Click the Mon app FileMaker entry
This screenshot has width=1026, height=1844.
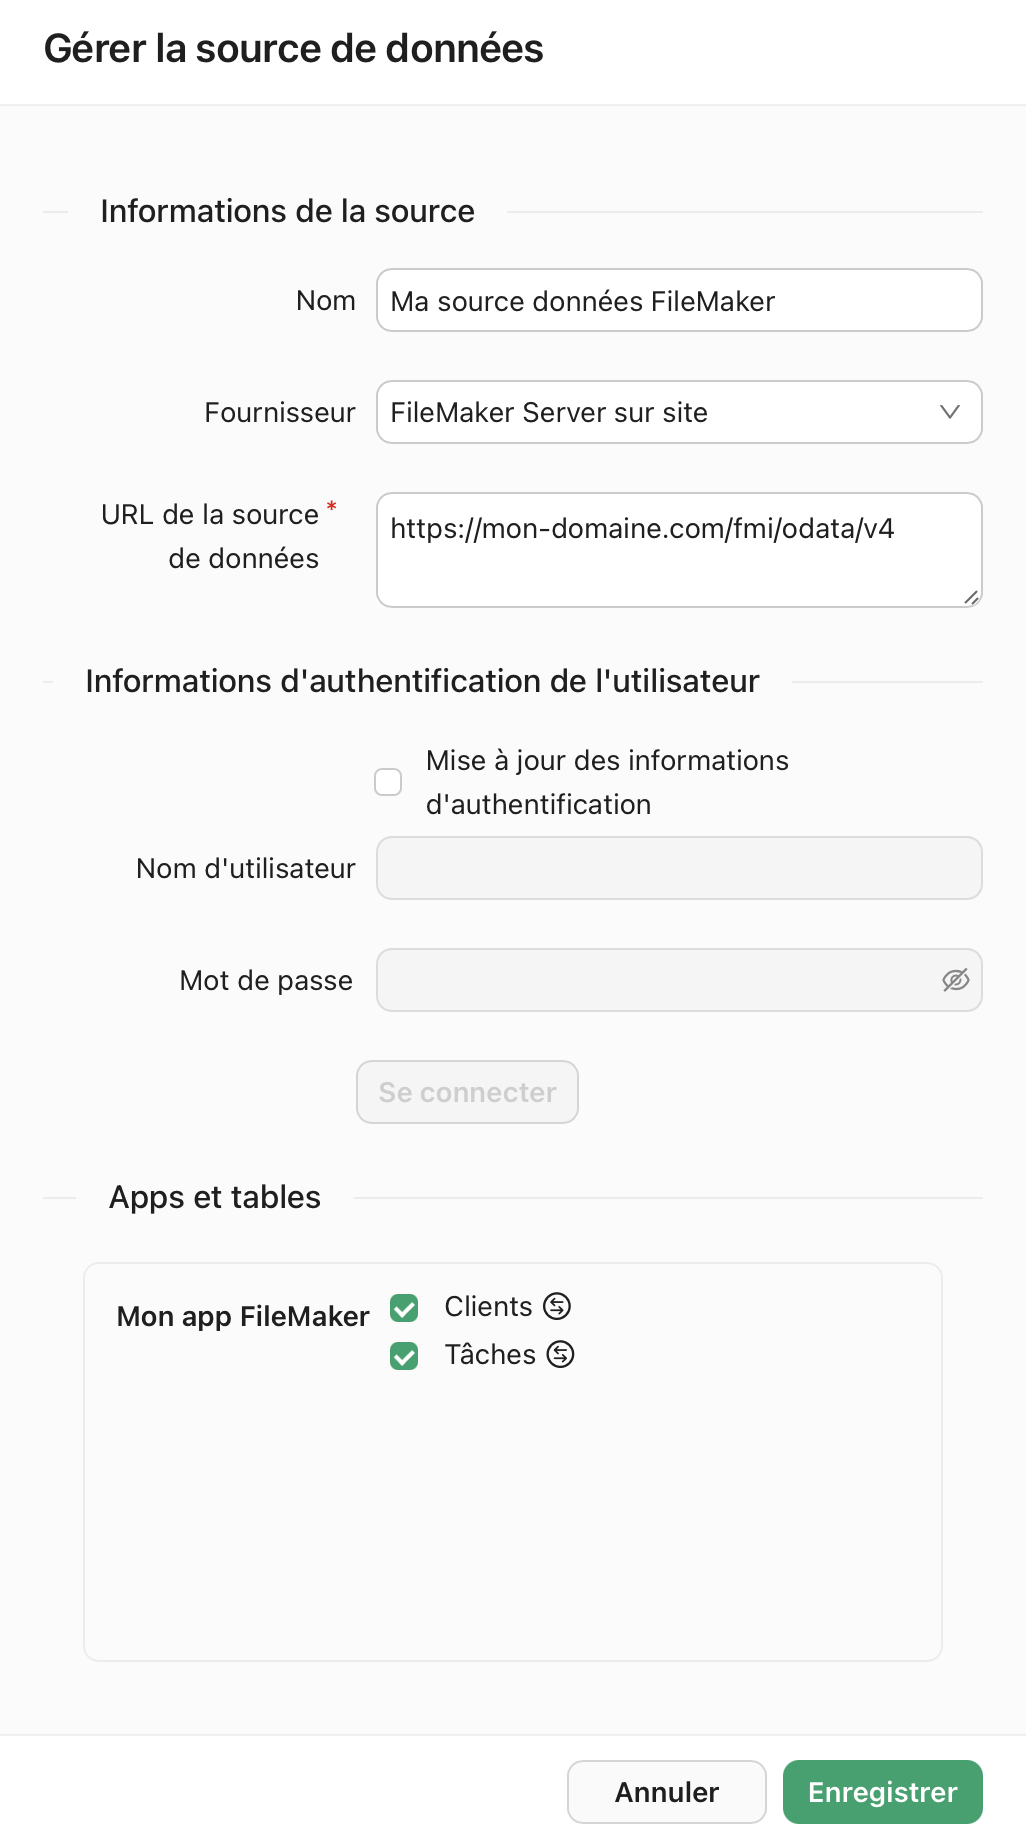pos(243,1316)
